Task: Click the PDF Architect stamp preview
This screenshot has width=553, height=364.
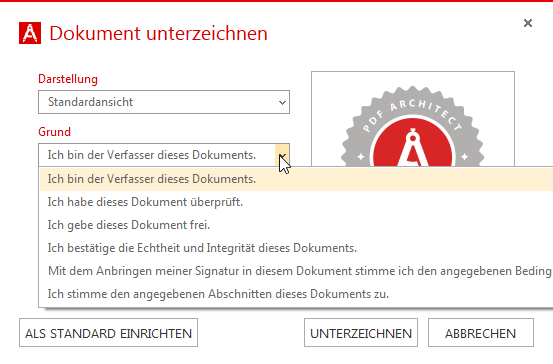Action: click(413, 119)
